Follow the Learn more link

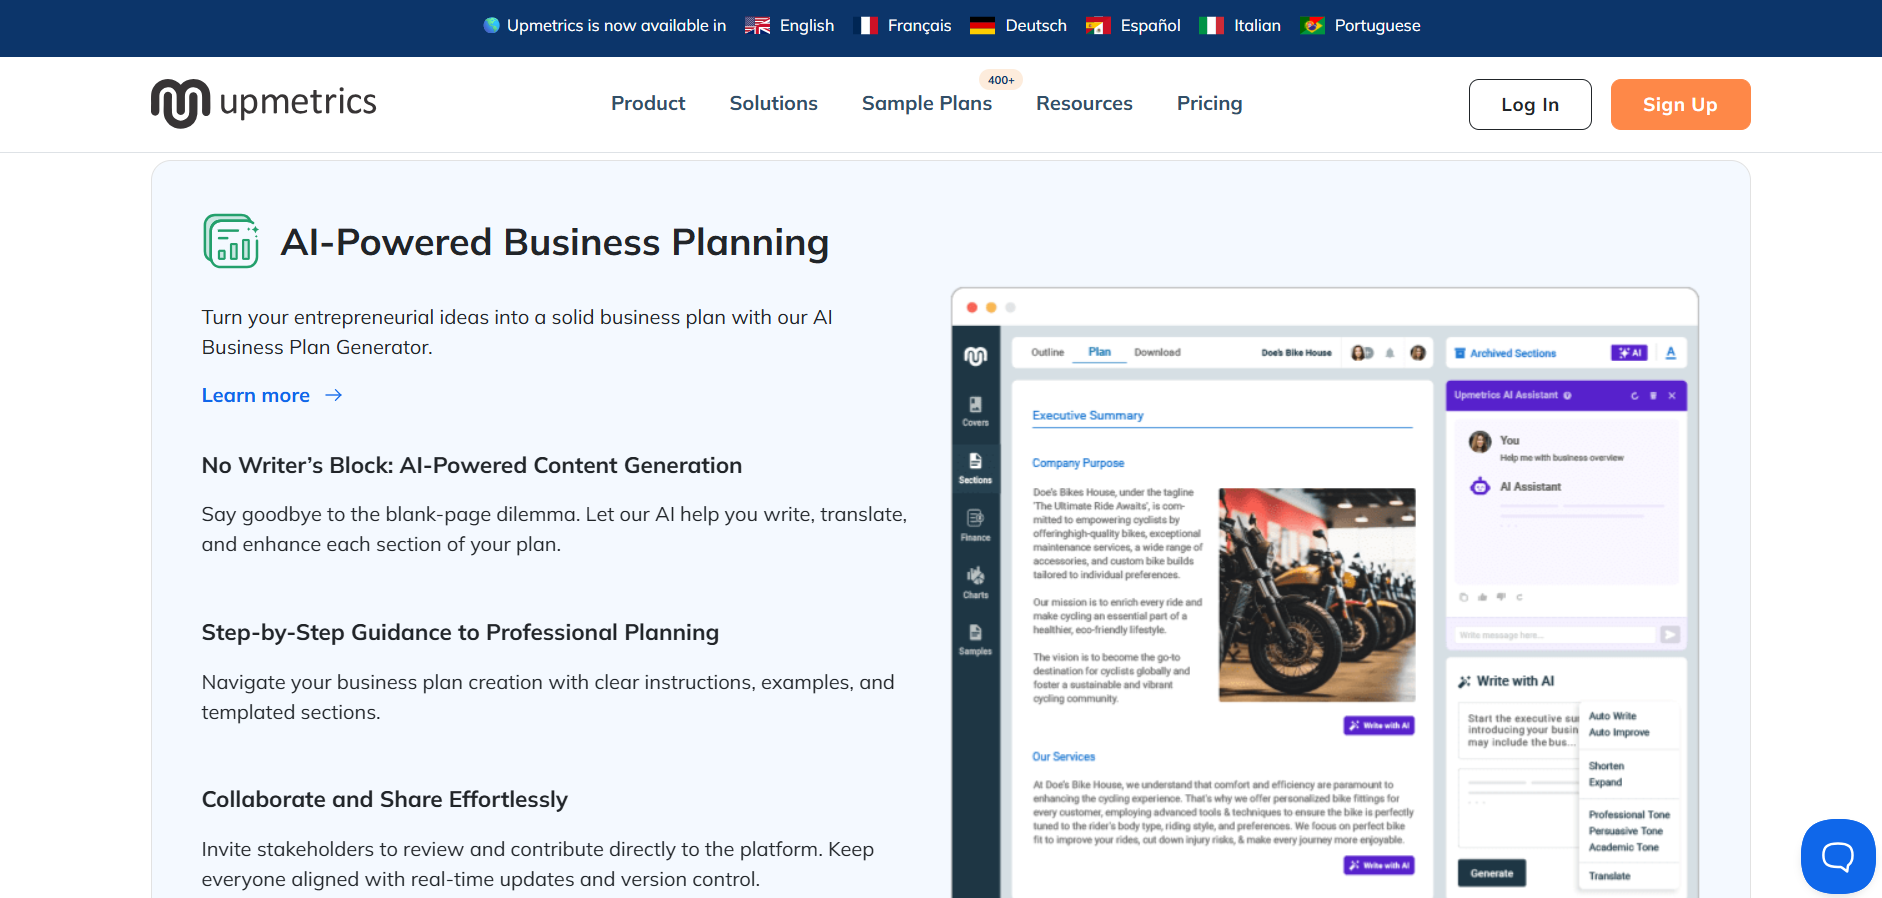[256, 395]
